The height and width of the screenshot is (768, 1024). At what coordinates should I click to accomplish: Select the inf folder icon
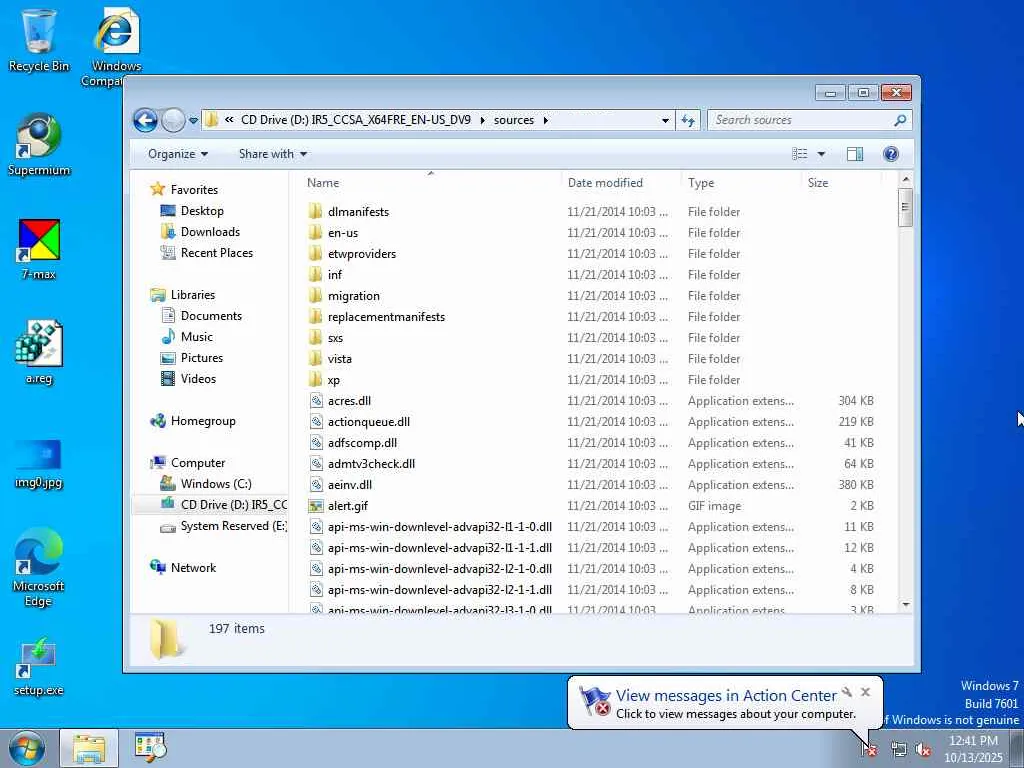tap(315, 275)
